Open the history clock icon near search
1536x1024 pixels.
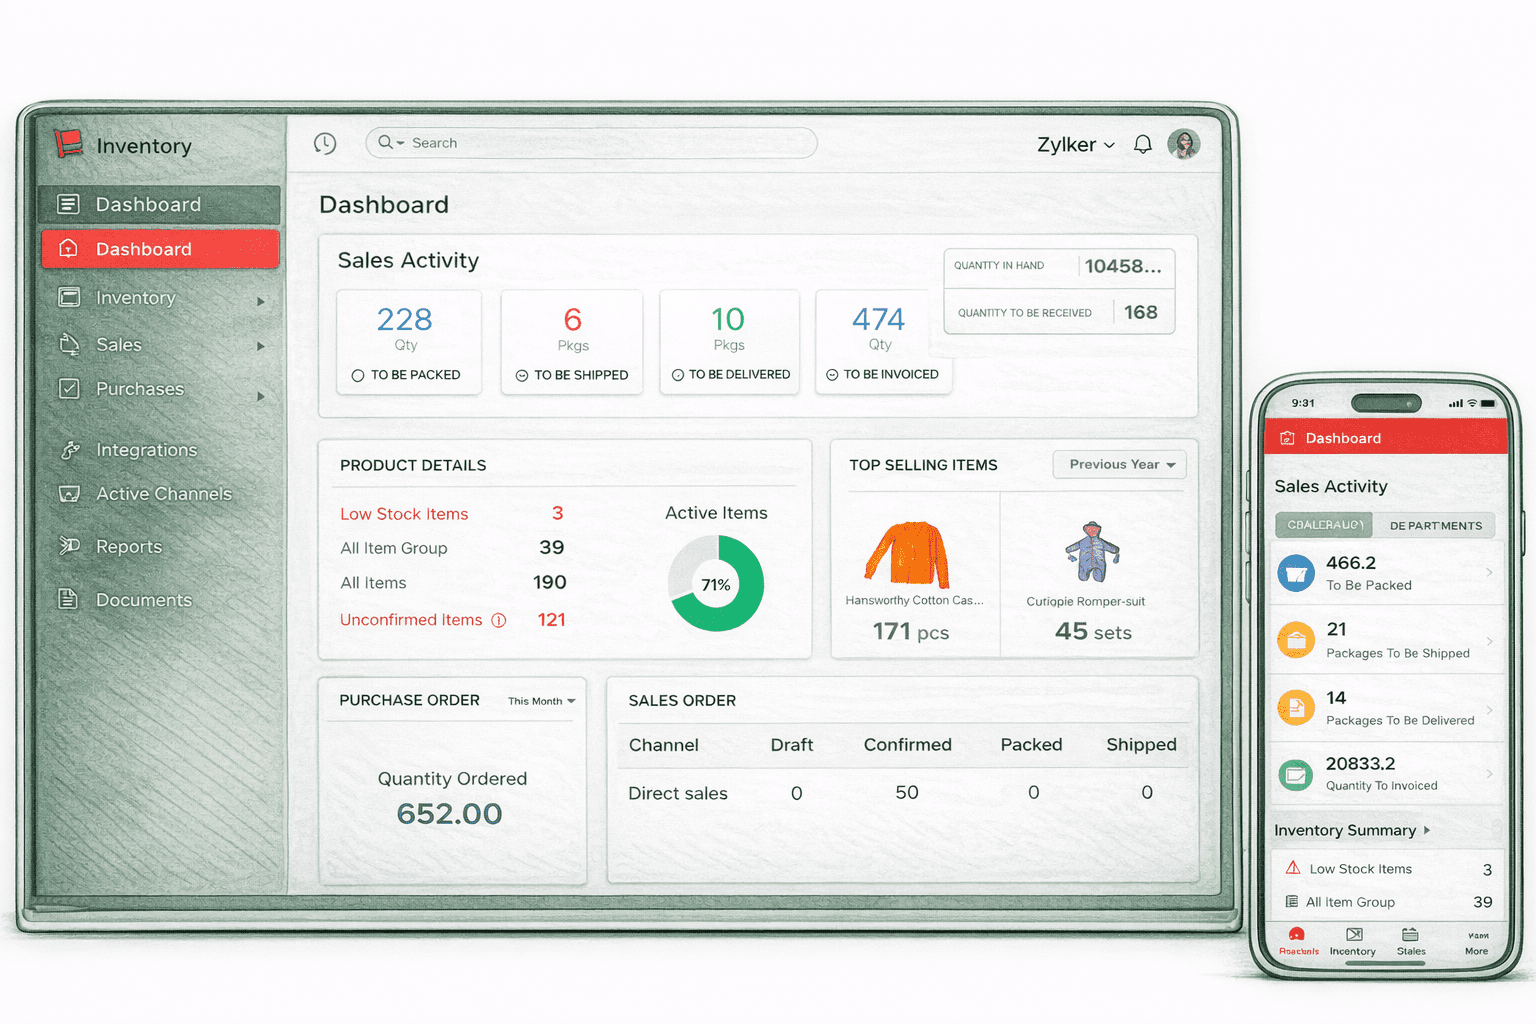pos(324,143)
